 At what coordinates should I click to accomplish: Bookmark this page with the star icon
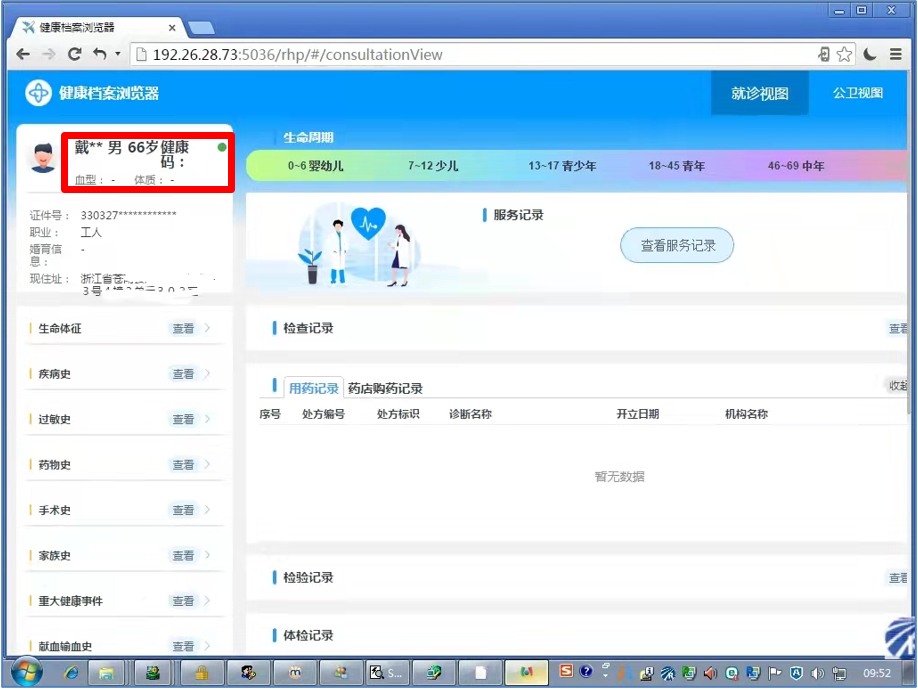pyautogui.click(x=844, y=54)
